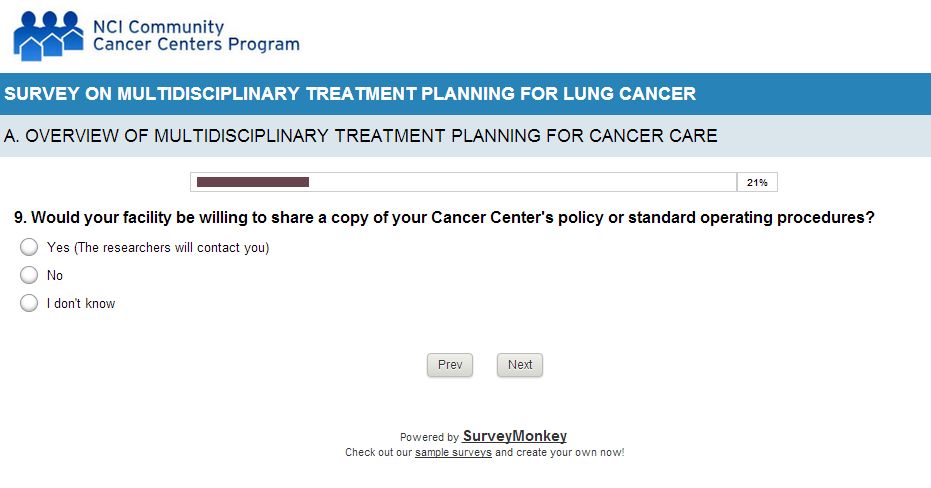Select the No radio button

(29, 275)
